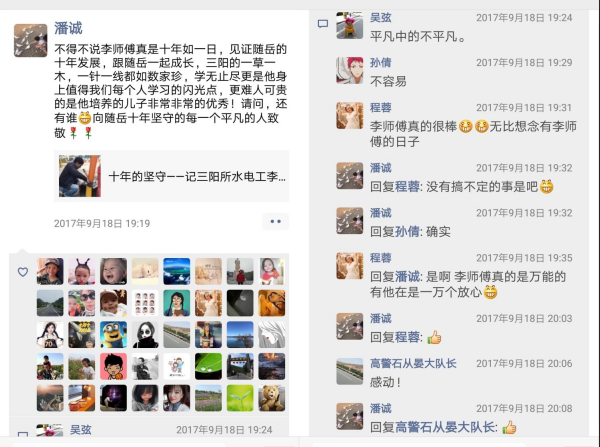Open shared article 十年的坚守——记三阳所水电工李
The image size is (600, 447).
[x=171, y=176]
